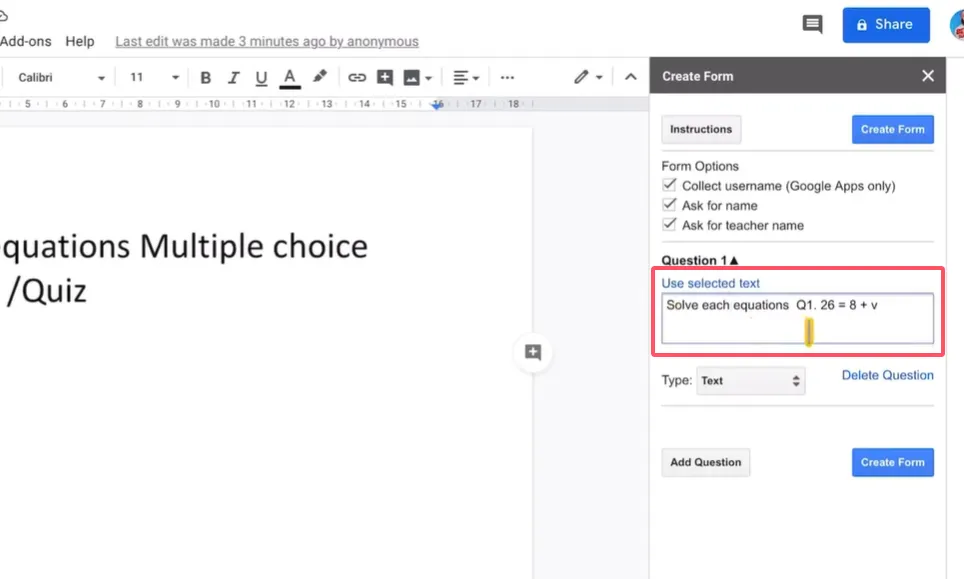This screenshot has width=964, height=579.
Task: Open the Calibri font dropdown
Action: (60, 78)
